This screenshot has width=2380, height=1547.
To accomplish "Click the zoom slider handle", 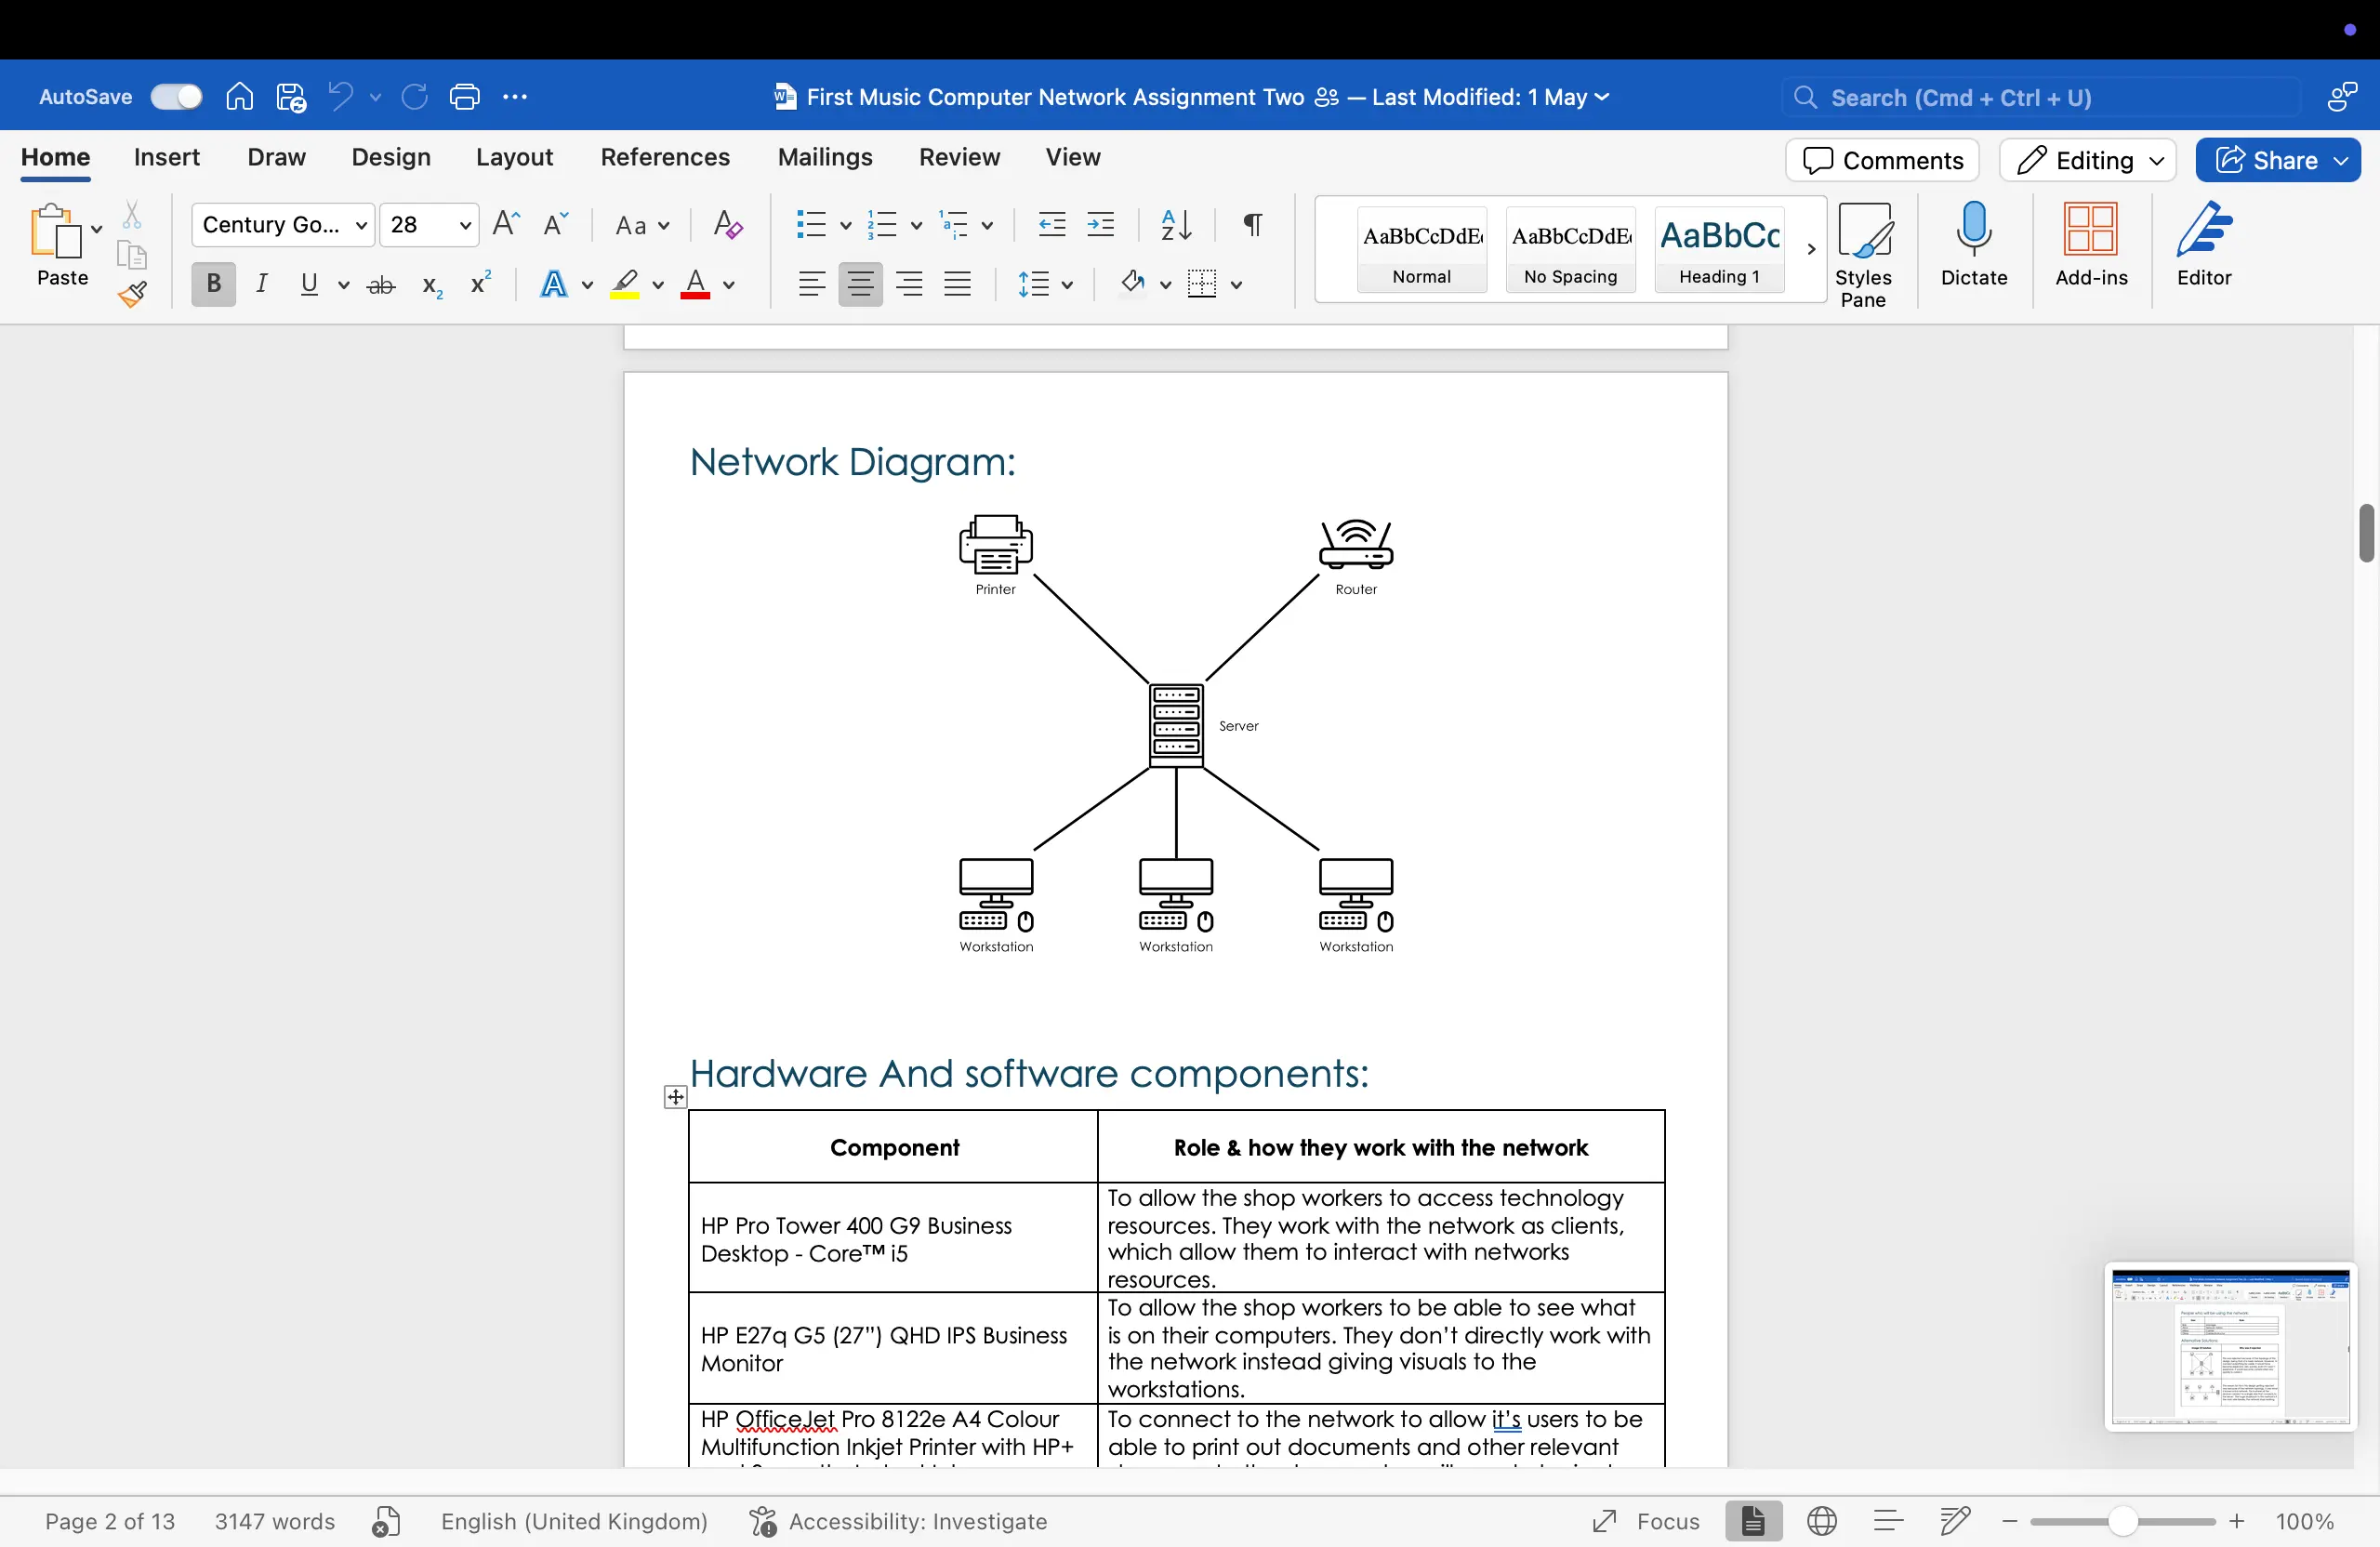I will point(2122,1521).
